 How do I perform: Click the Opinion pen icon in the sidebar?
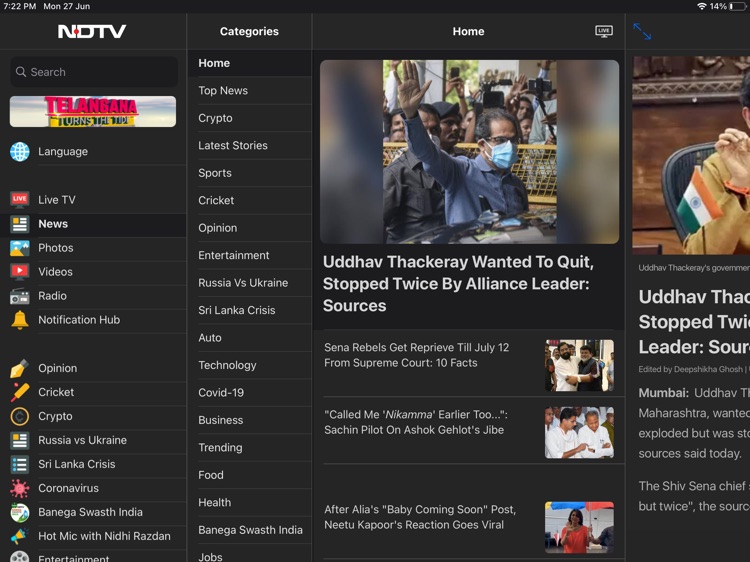pos(20,368)
